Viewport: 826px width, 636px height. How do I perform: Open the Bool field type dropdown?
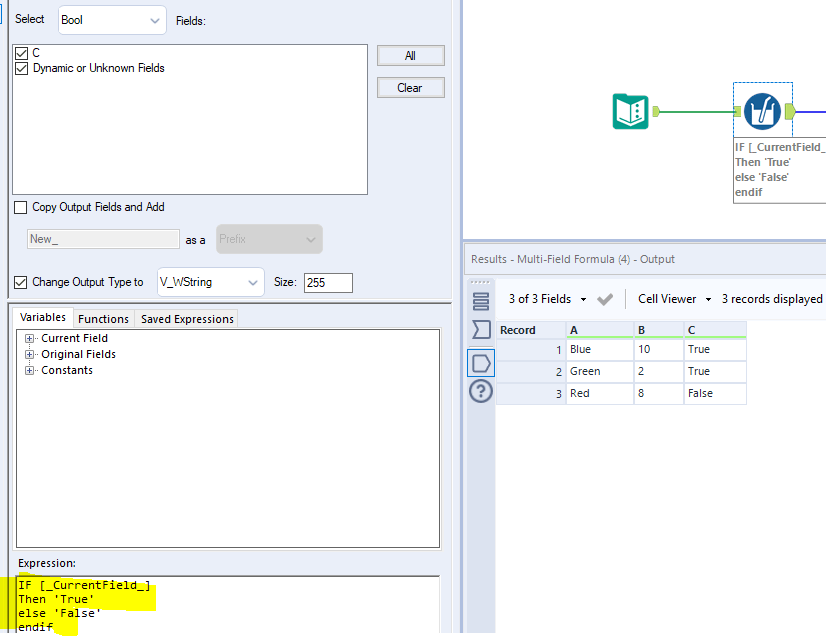pyautogui.click(x=112, y=20)
